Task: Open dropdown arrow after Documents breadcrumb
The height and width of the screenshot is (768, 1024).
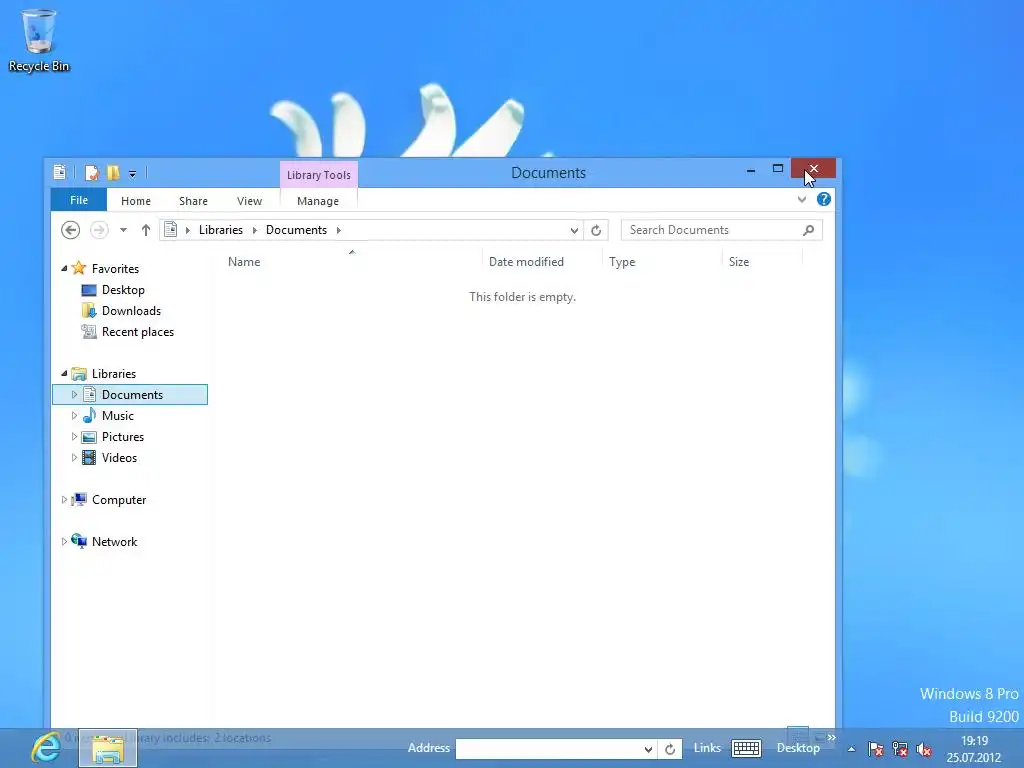Action: 339,230
